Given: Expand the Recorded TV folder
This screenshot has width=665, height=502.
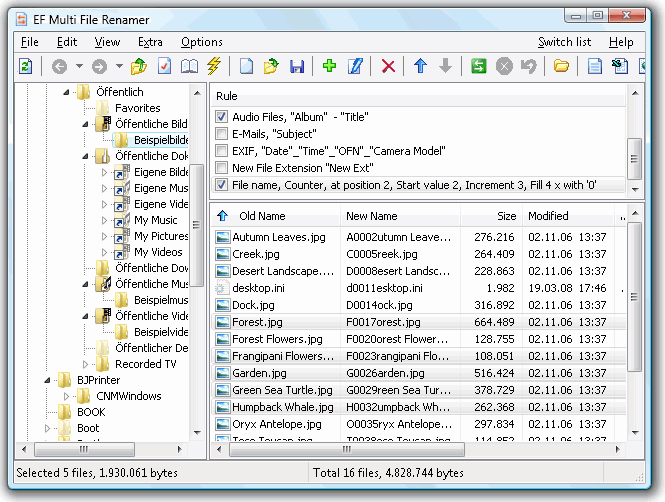Looking at the screenshot, I should [x=87, y=364].
